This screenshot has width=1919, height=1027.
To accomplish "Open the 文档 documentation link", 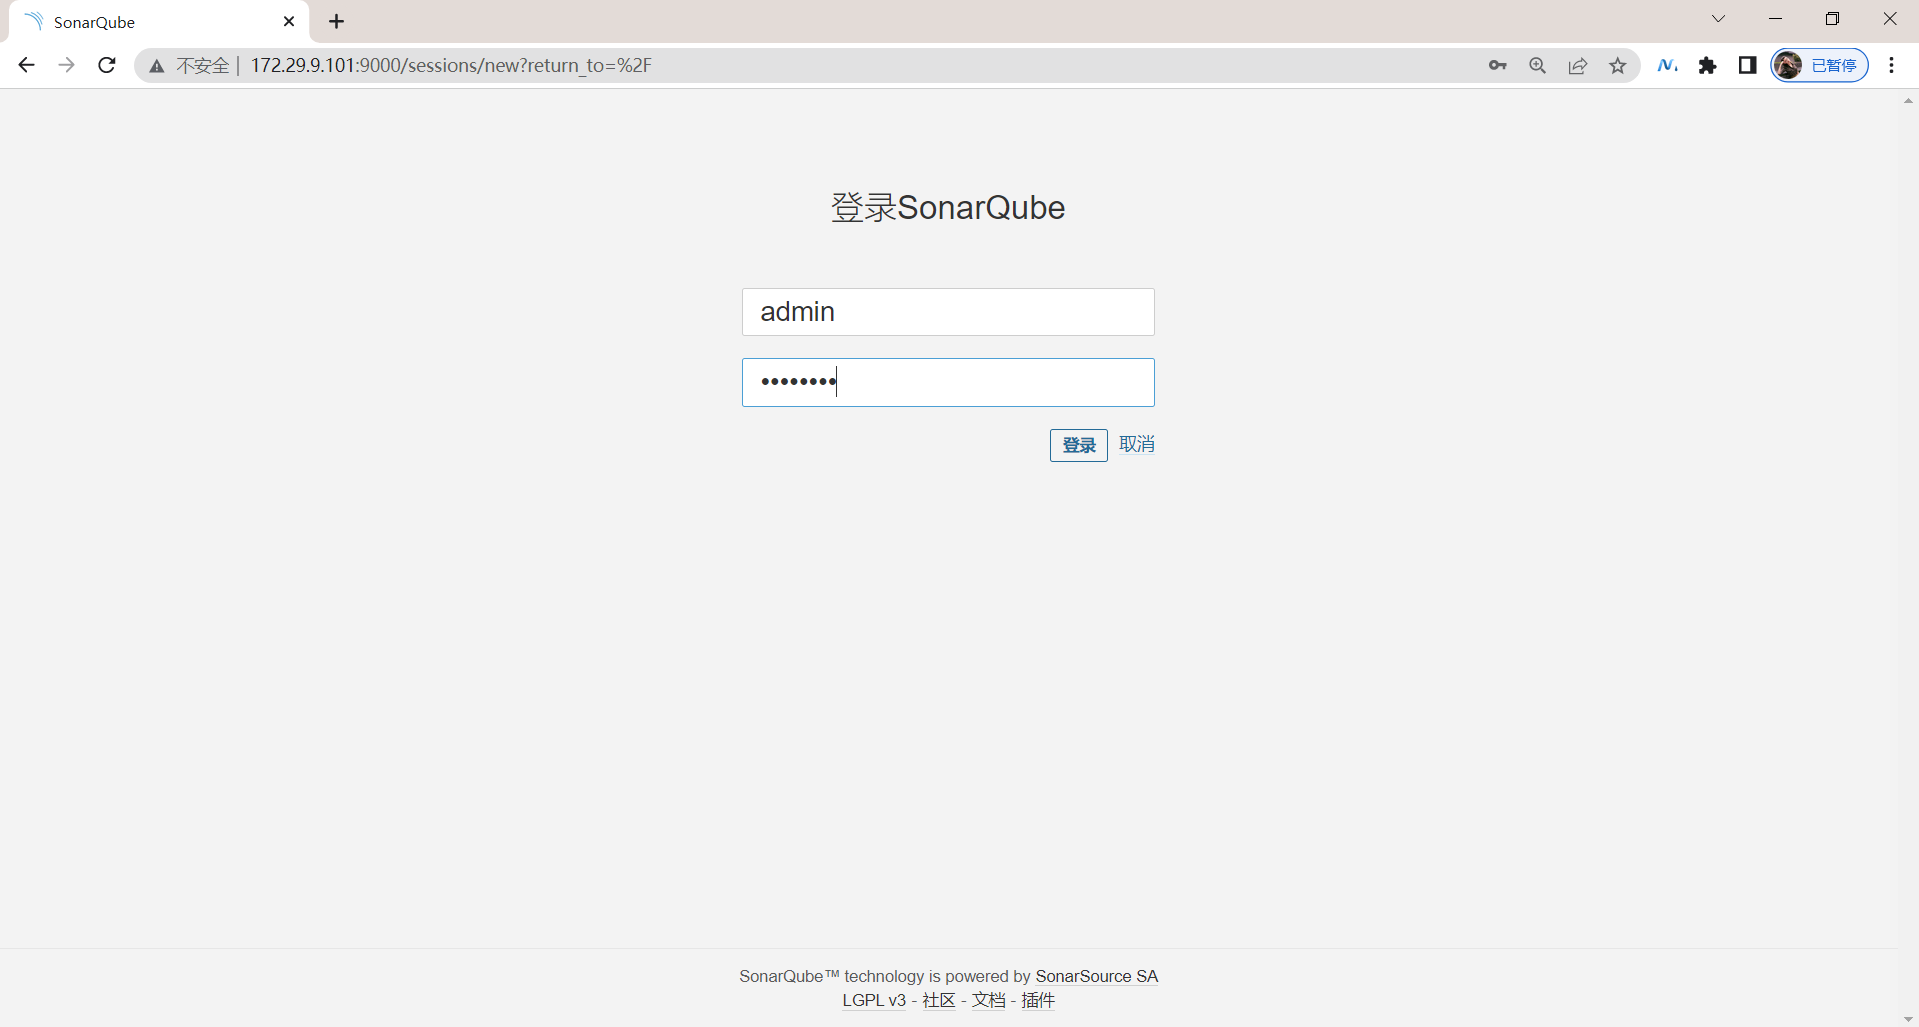I will (989, 1000).
